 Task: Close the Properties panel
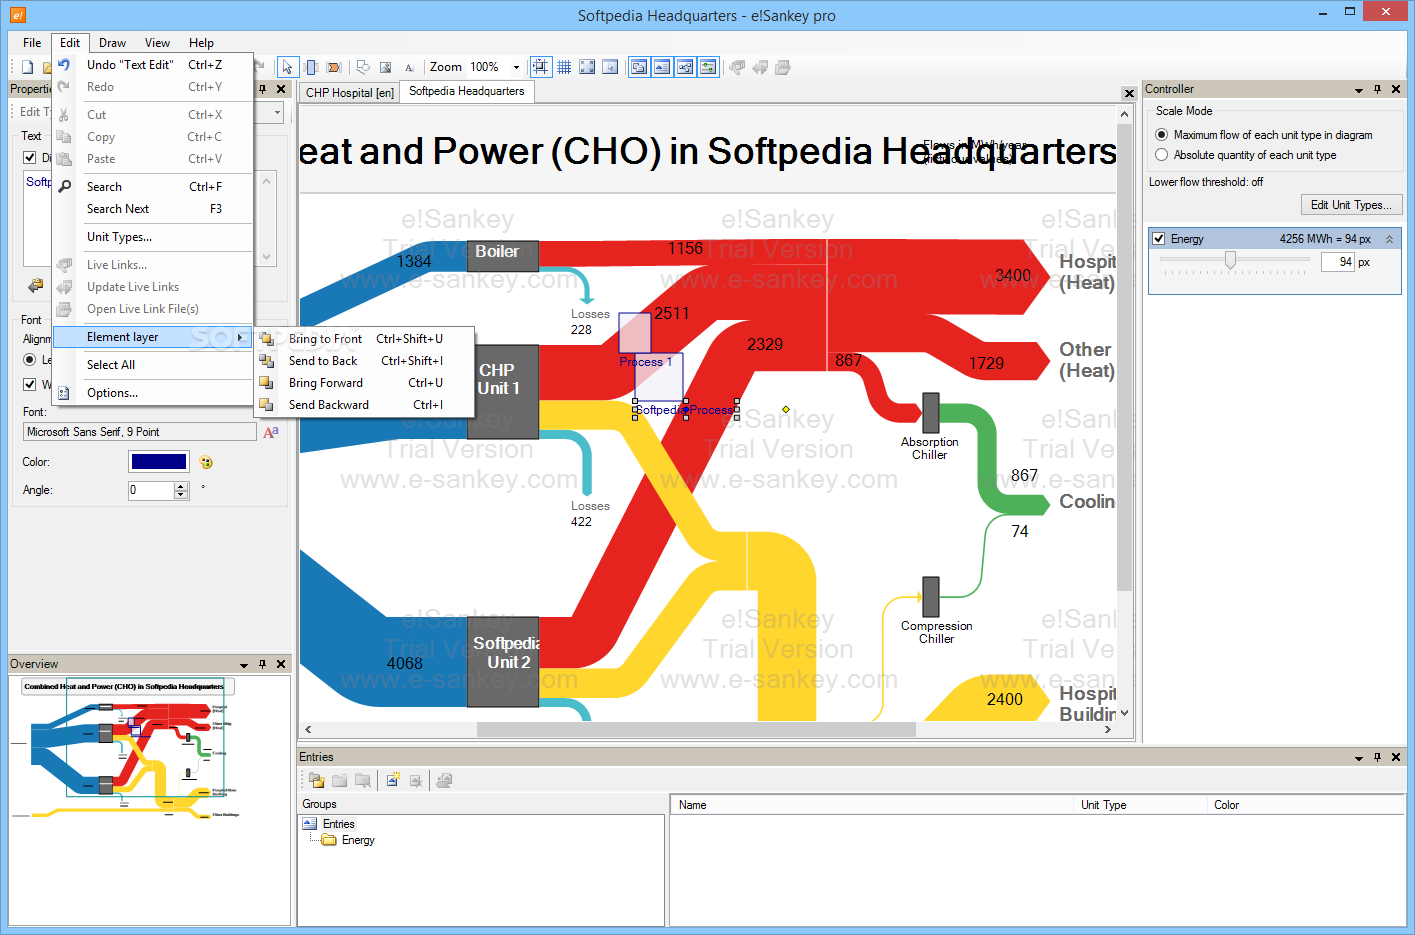coord(281,89)
